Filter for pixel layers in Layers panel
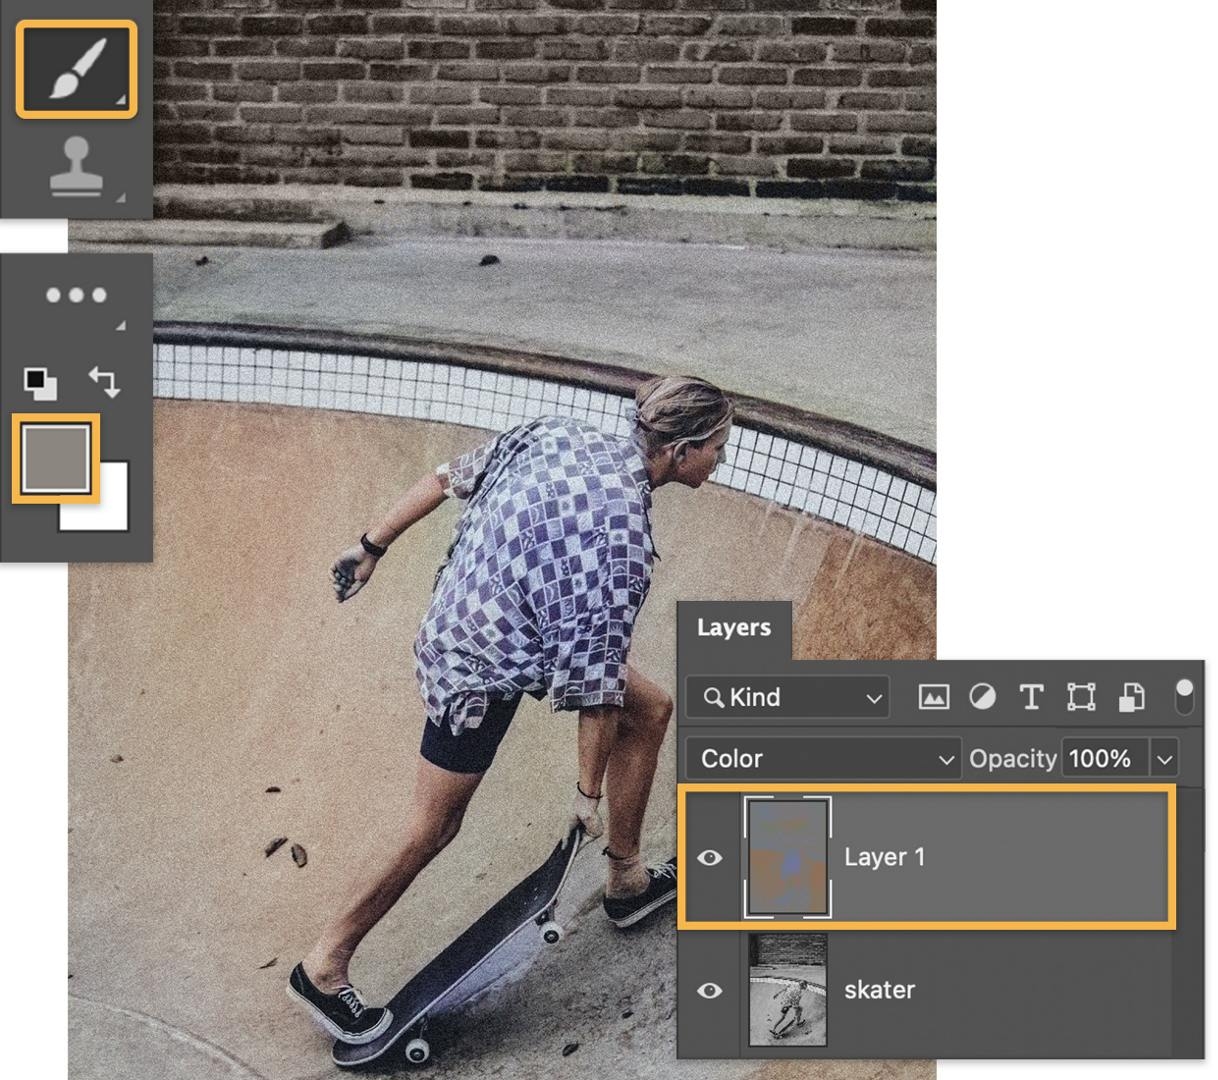1218x1080 pixels. [x=931, y=697]
